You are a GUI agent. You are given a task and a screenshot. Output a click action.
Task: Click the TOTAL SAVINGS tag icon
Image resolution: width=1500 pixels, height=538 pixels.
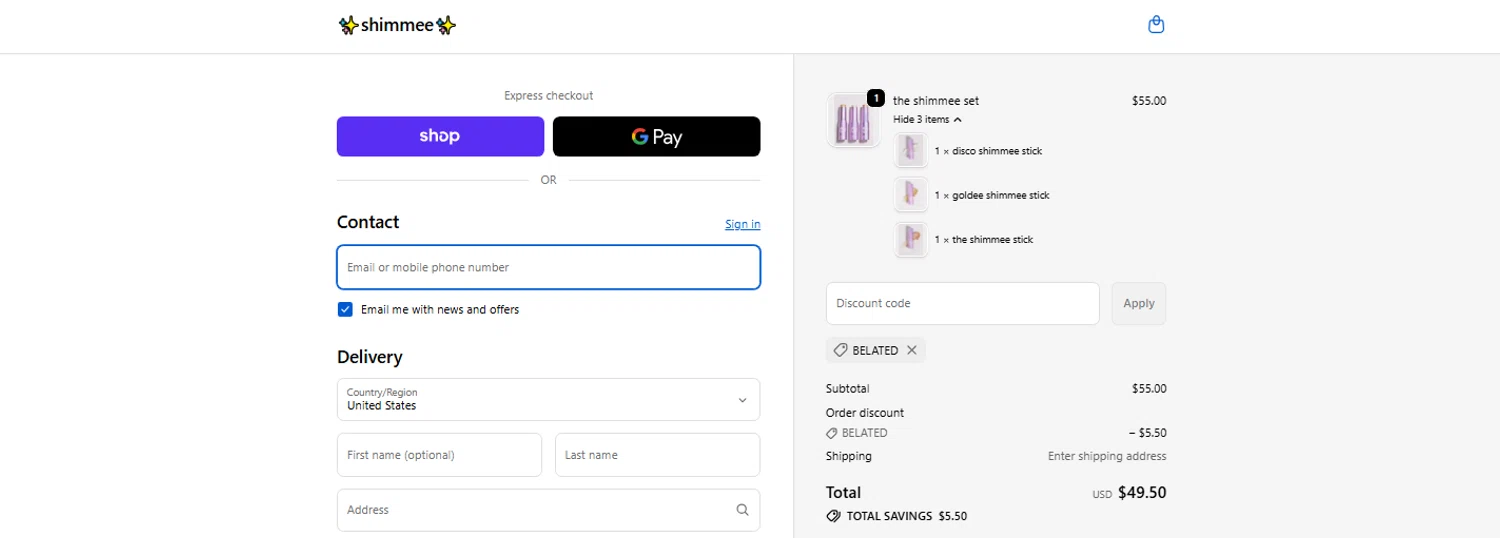(833, 516)
